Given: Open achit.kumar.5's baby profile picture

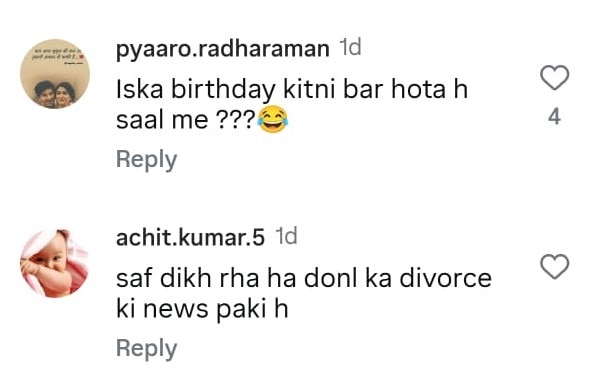Looking at the screenshot, I should pyautogui.click(x=55, y=263).
